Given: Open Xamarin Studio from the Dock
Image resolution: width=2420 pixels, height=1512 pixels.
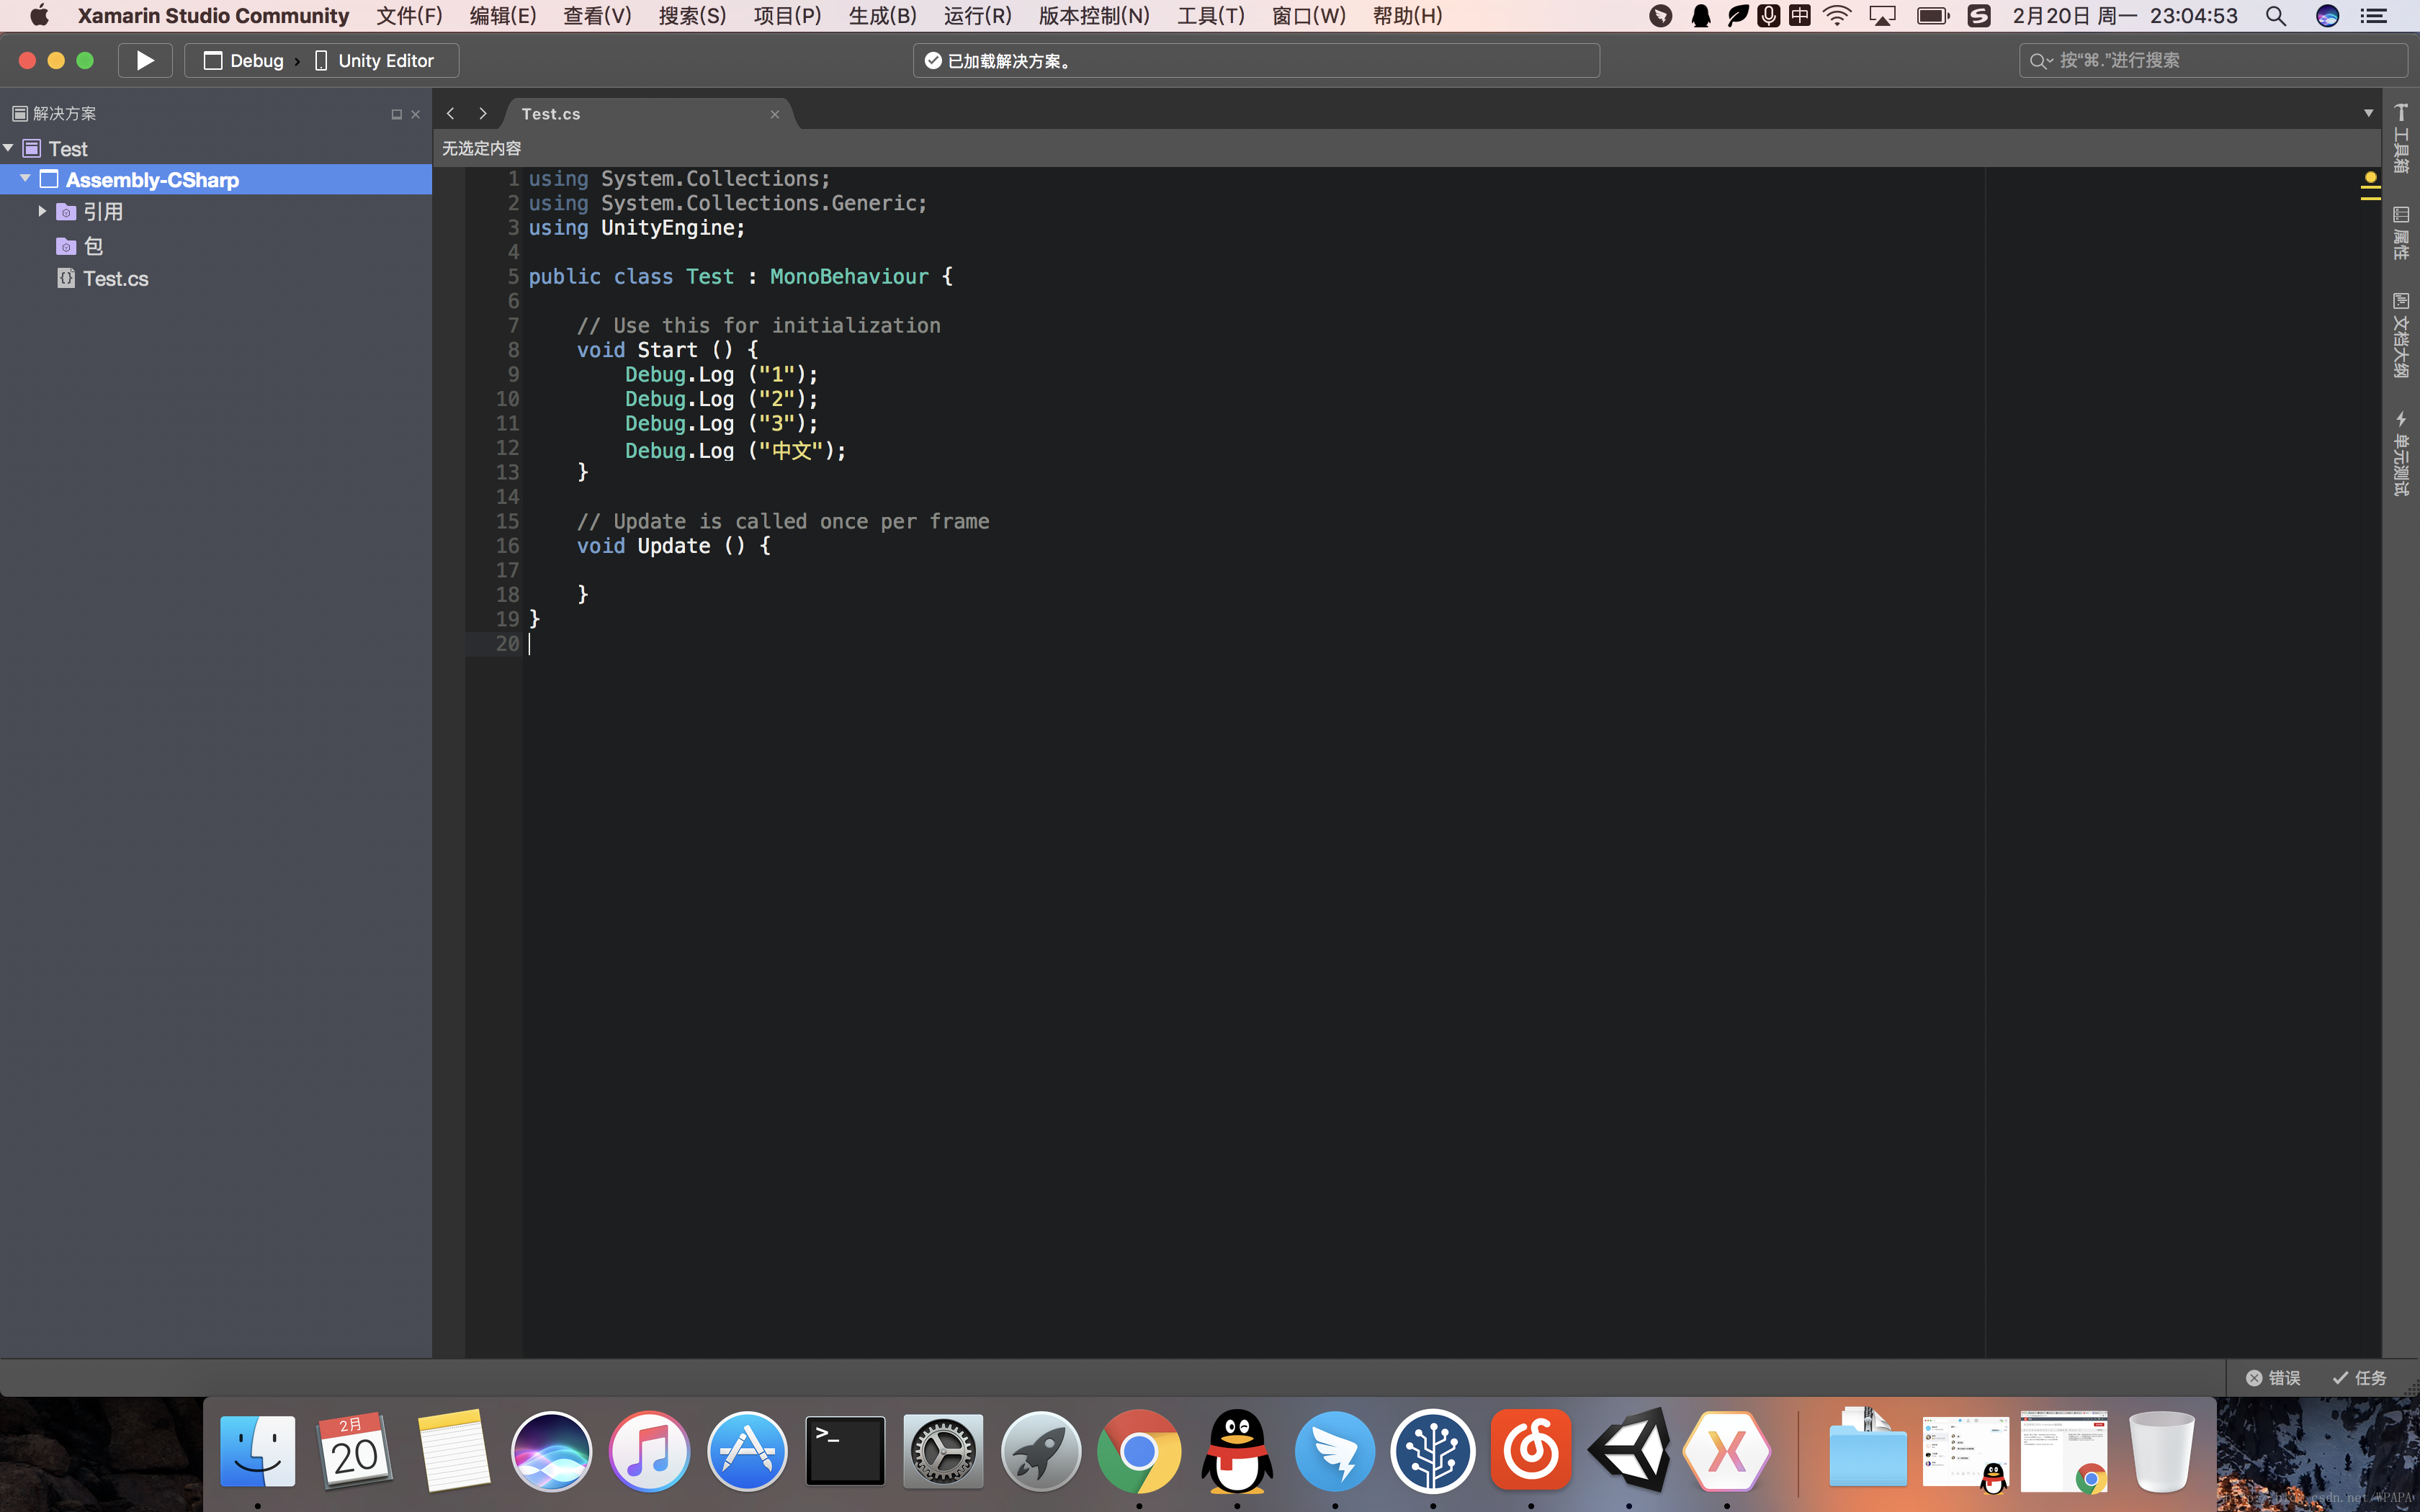Looking at the screenshot, I should pyautogui.click(x=1727, y=1451).
